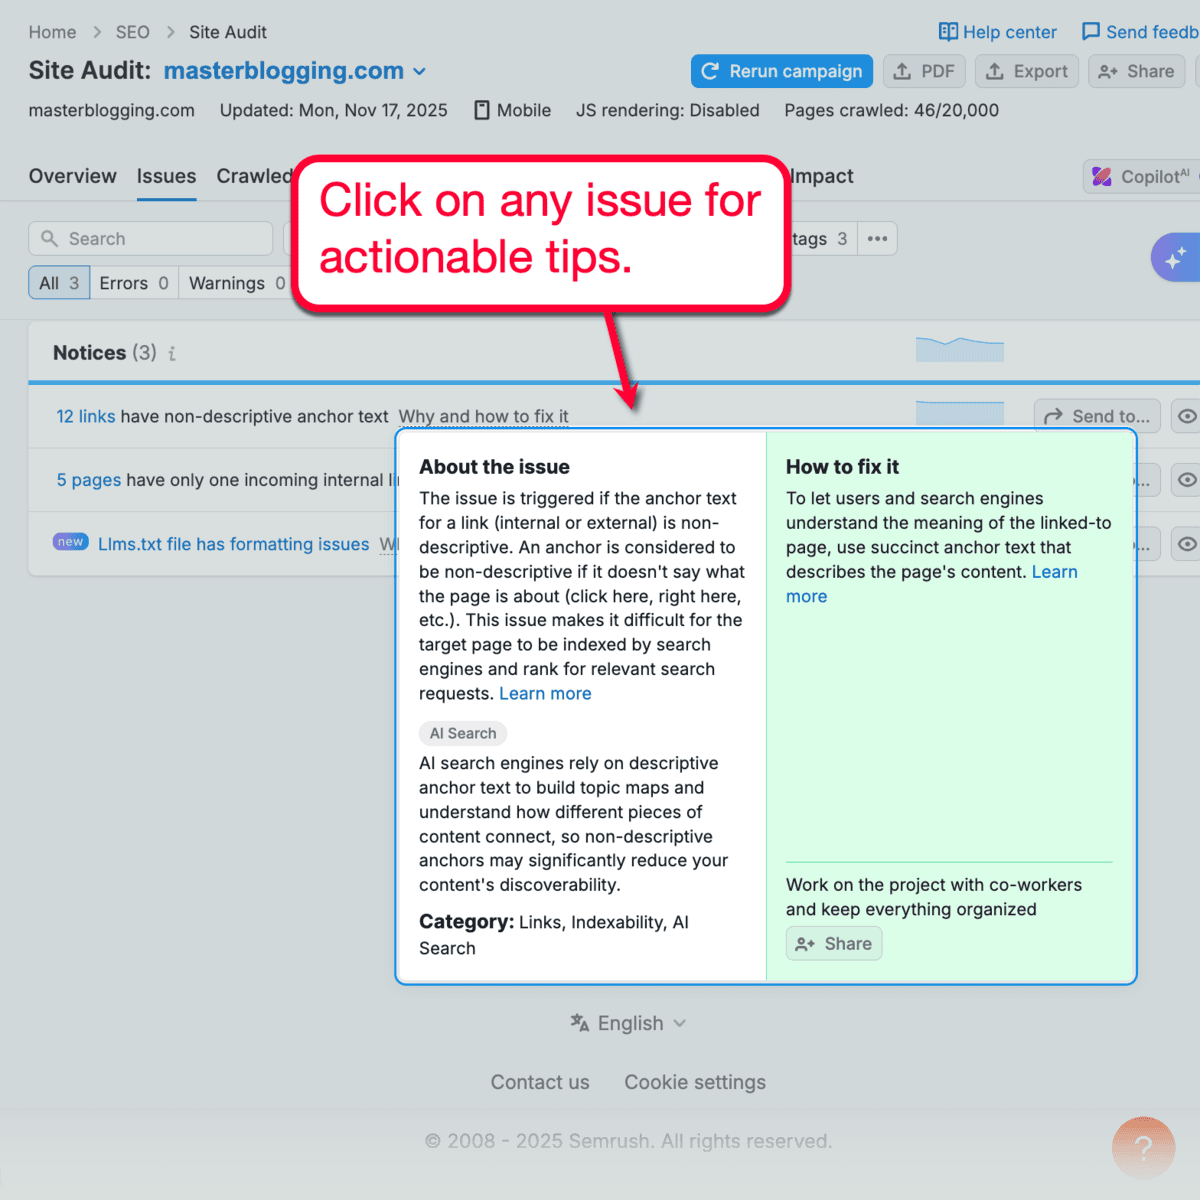Click the floating question mark help bubble
The image size is (1200, 1200).
coord(1143,1148)
